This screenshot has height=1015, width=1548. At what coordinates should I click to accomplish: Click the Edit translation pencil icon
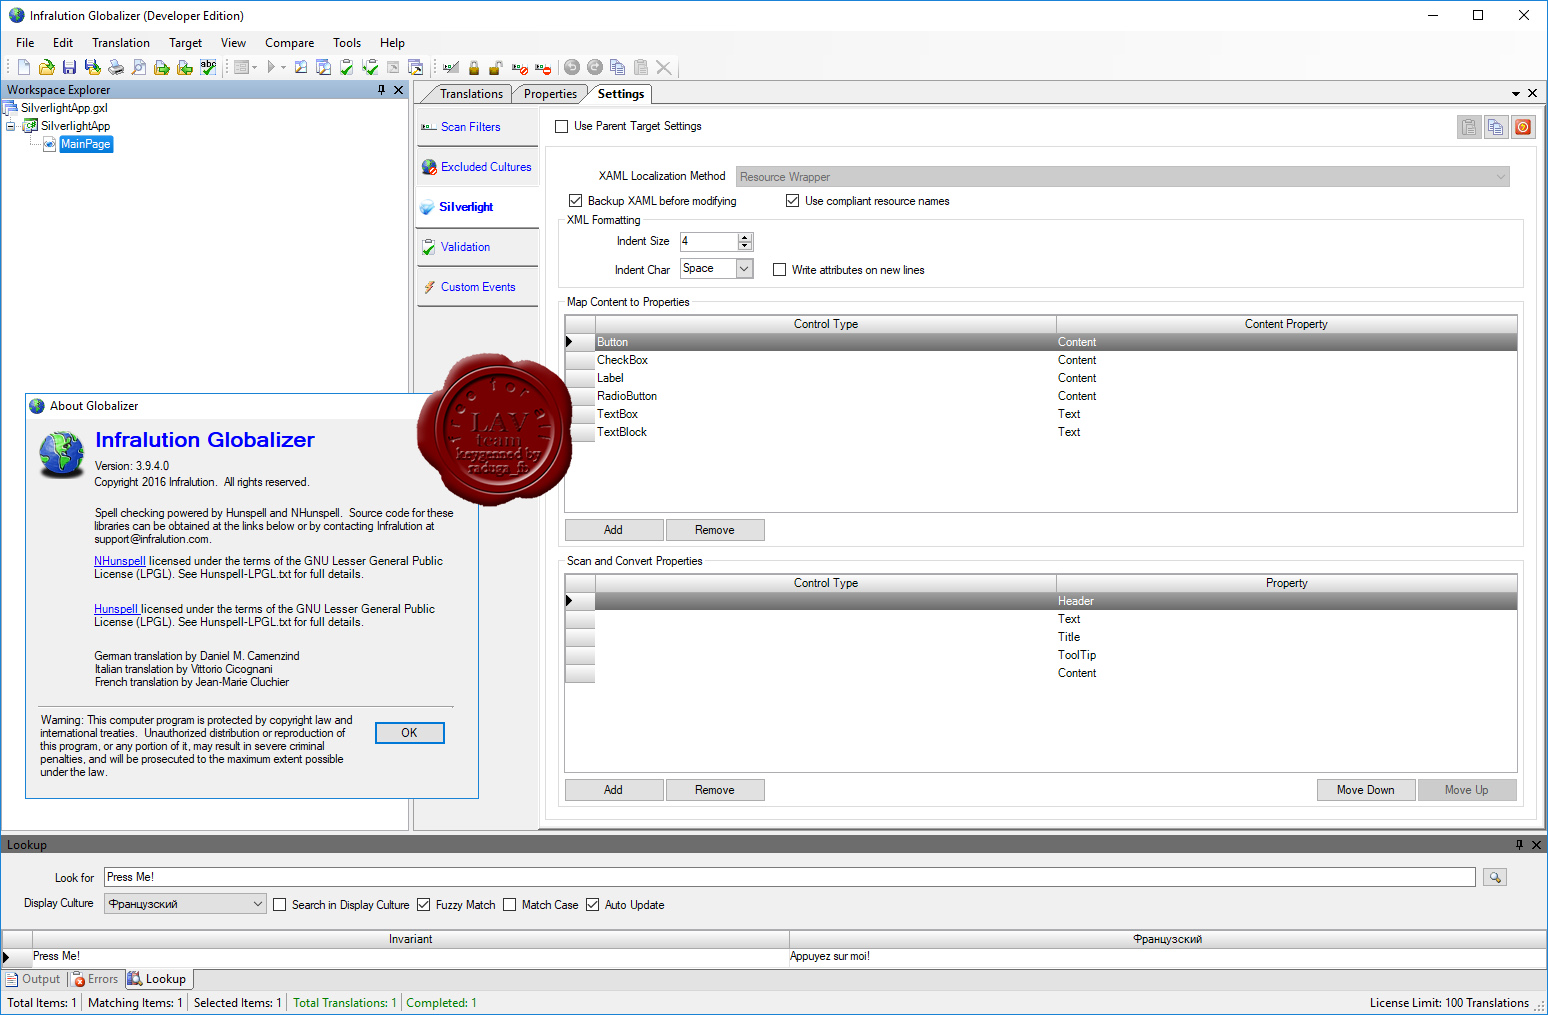coord(451,67)
